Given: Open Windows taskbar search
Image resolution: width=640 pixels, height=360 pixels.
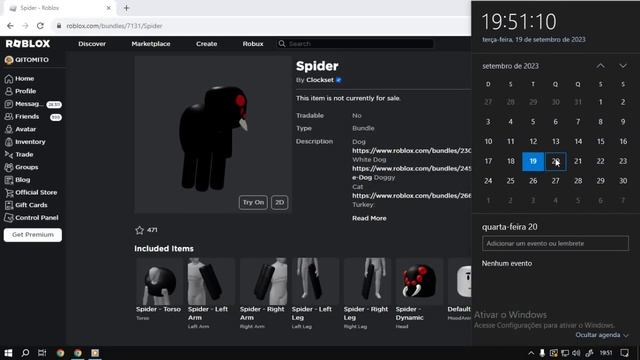Looking at the screenshot, I should click(25, 353).
